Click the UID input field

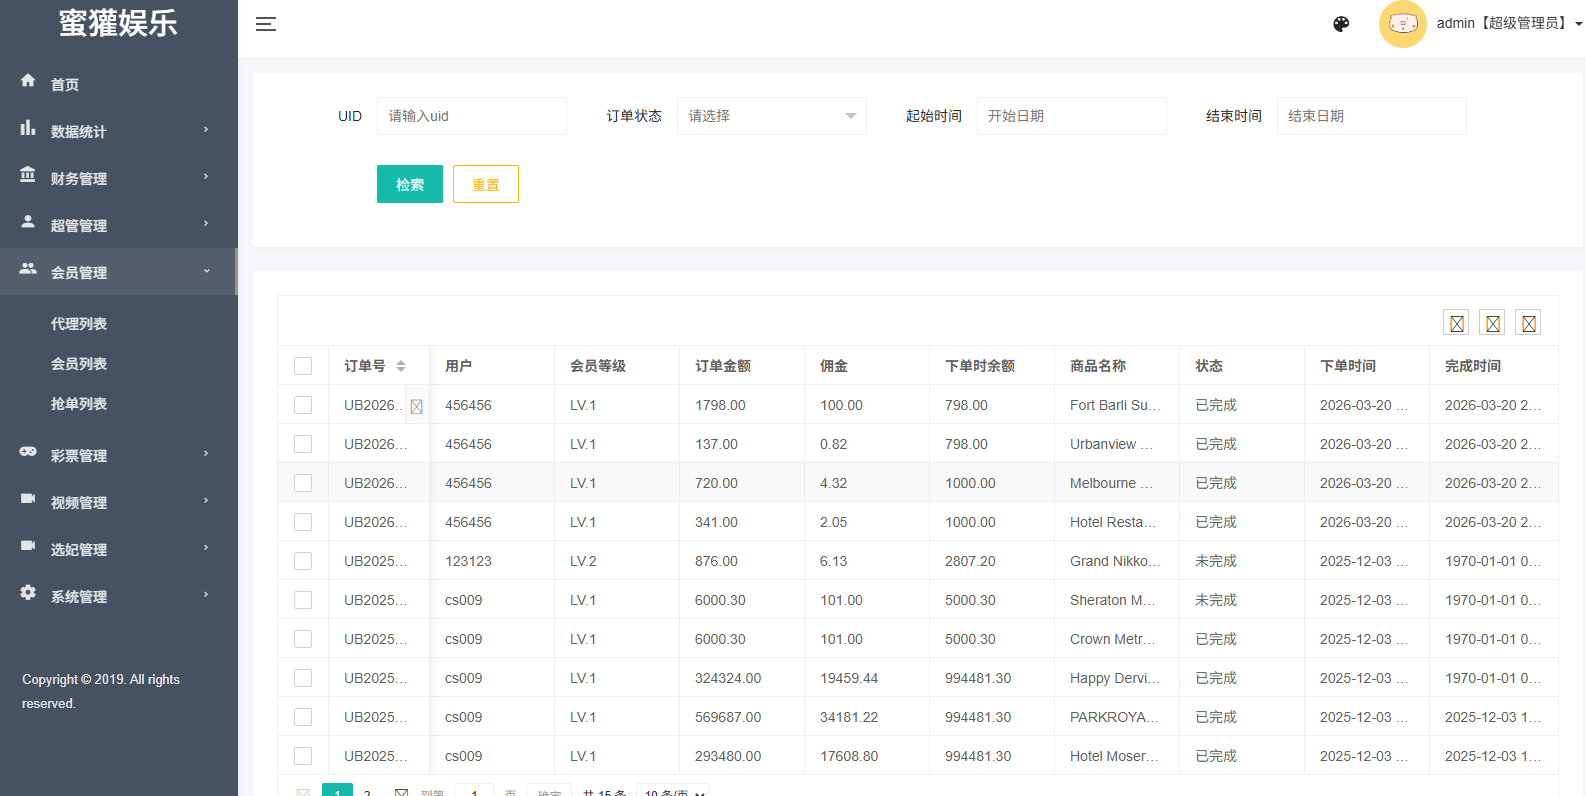click(471, 116)
